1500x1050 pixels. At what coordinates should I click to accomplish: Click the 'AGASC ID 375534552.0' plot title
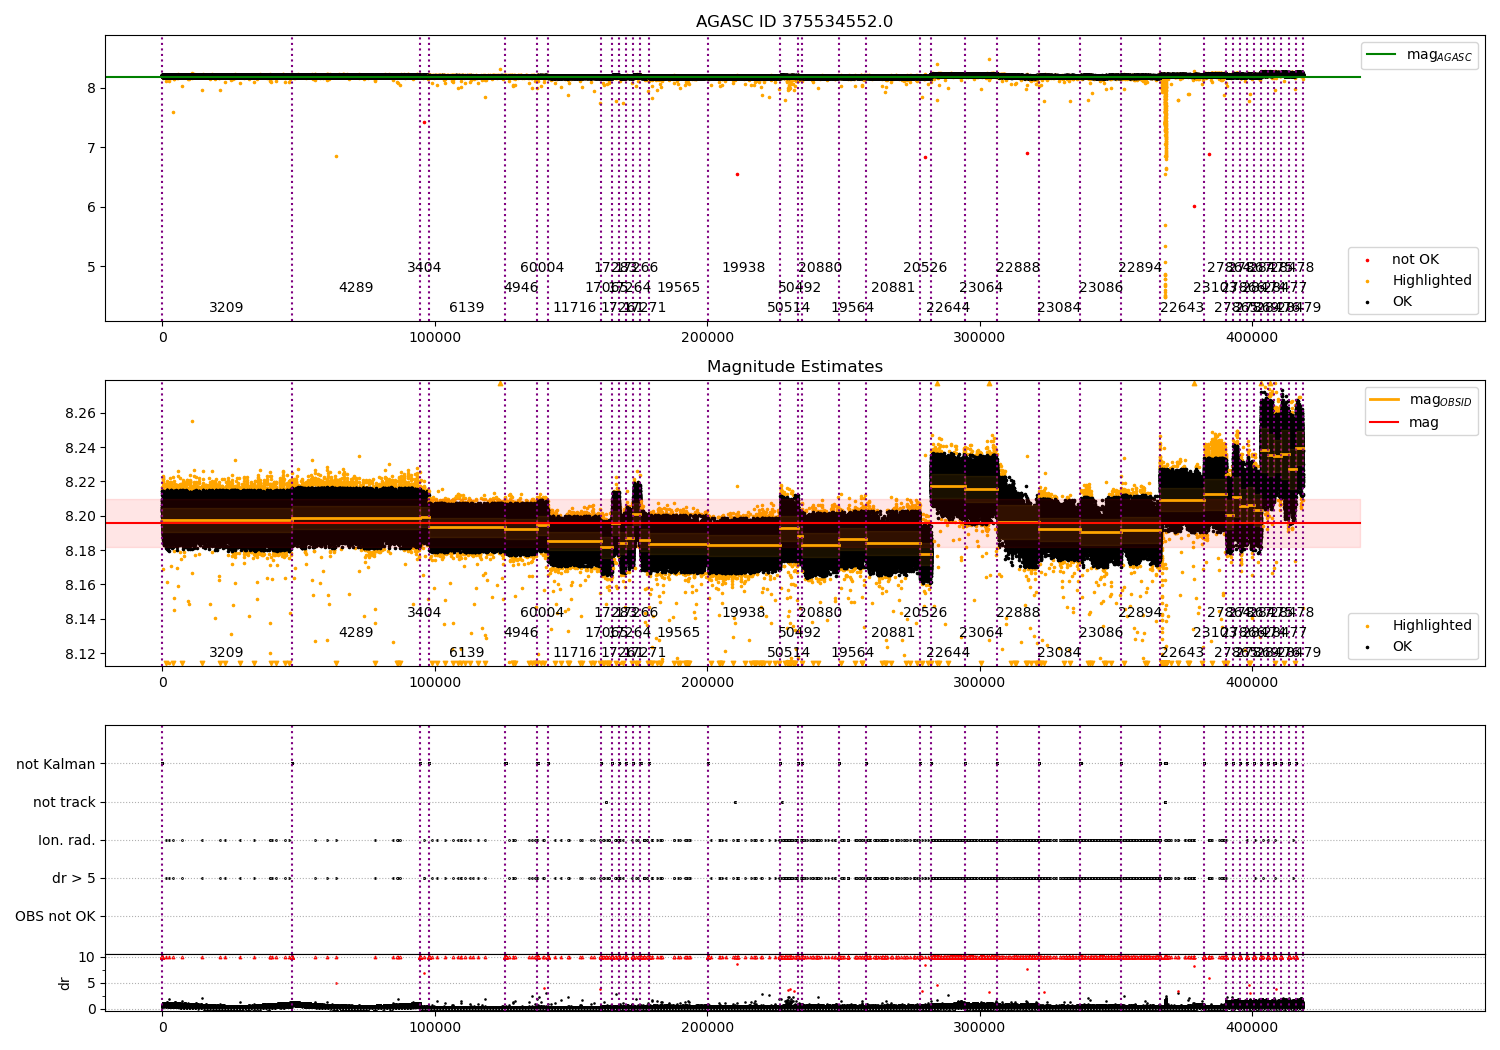tap(794, 22)
